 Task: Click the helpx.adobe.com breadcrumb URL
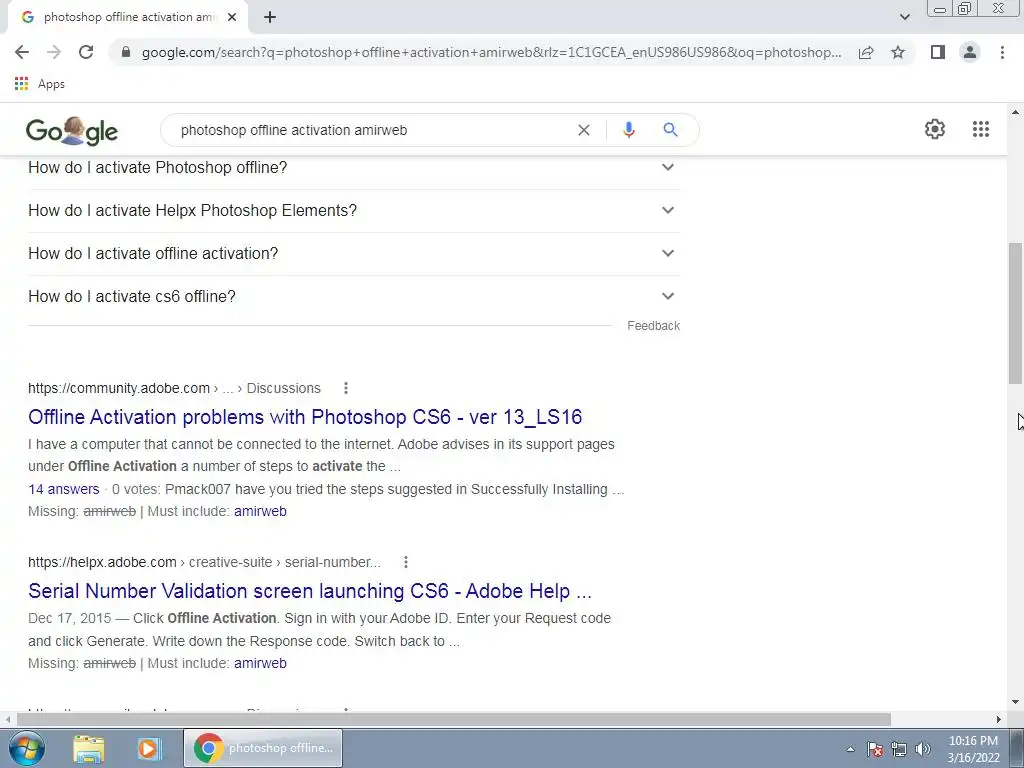pyautogui.click(x=204, y=562)
